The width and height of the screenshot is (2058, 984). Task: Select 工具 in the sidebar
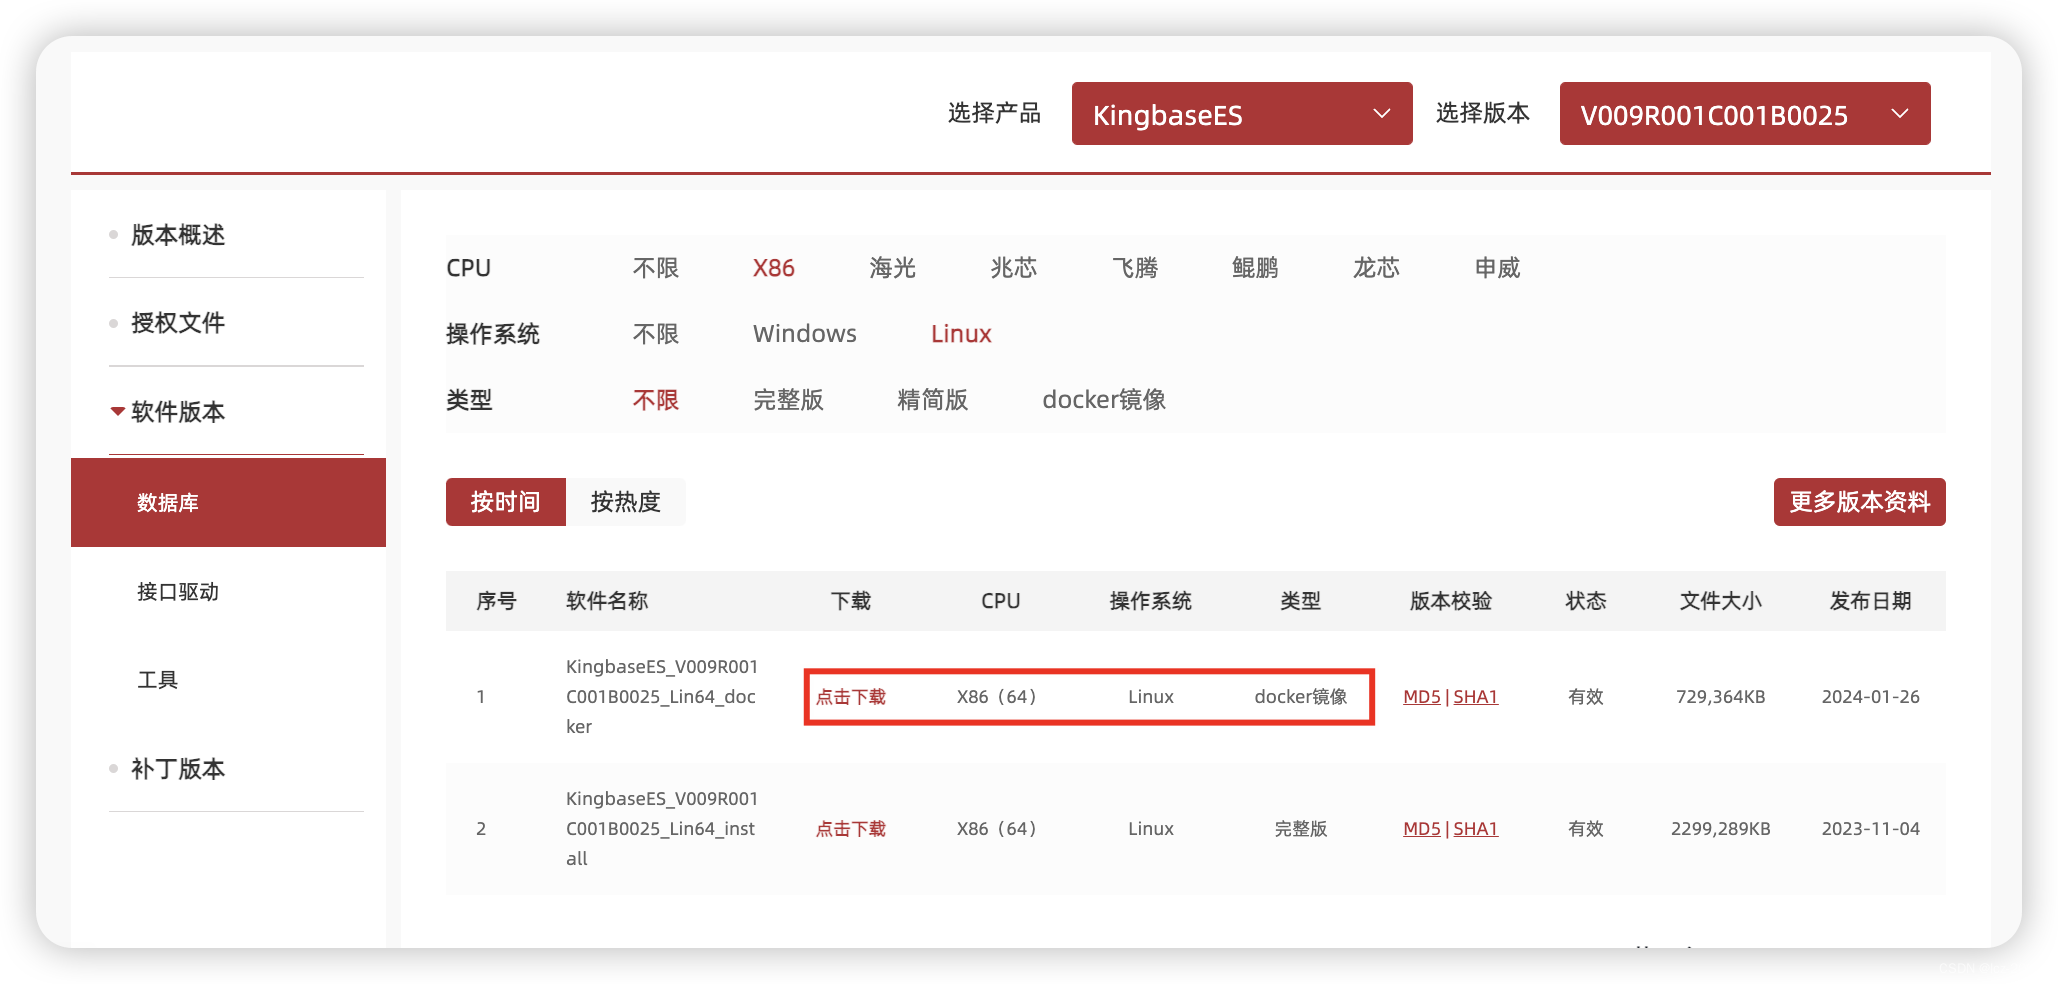[x=158, y=680]
